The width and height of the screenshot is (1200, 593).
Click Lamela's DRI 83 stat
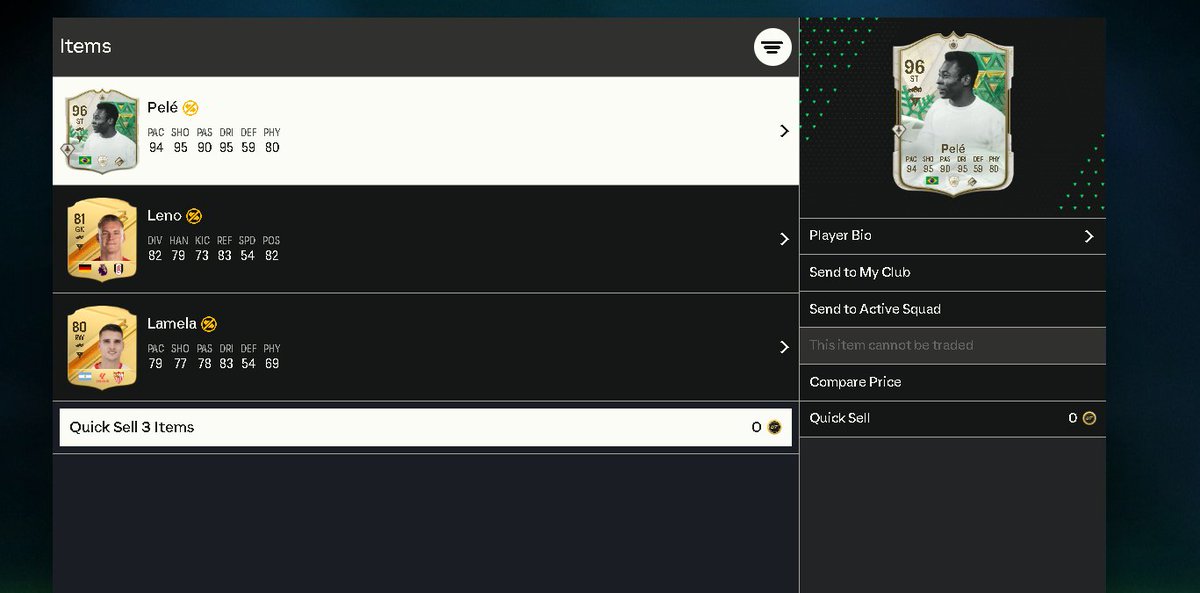coord(226,356)
